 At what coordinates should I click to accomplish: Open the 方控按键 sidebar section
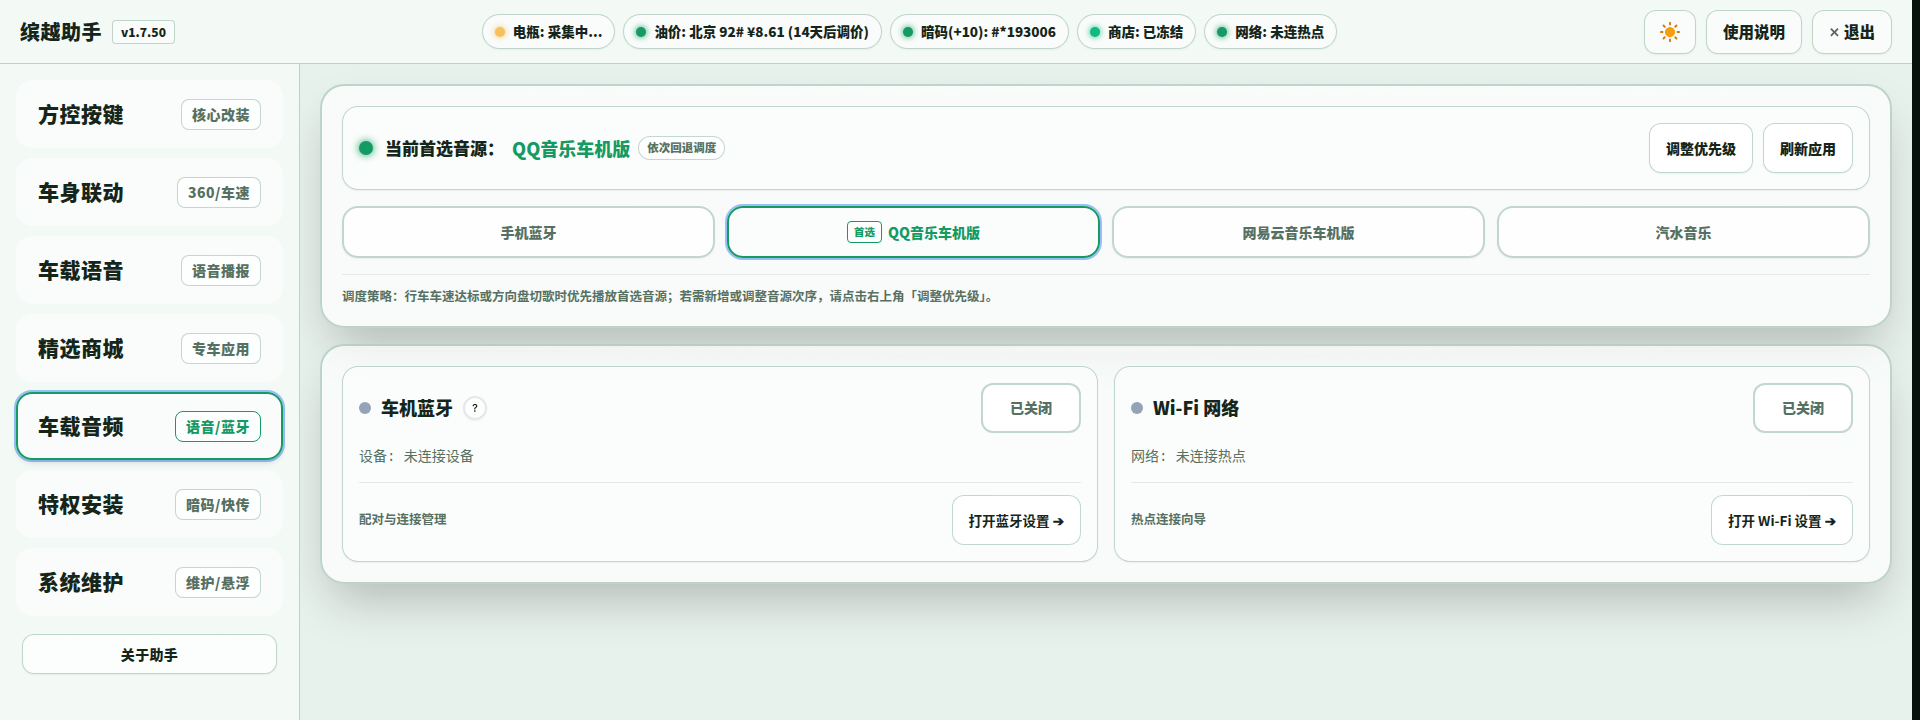[x=149, y=114]
